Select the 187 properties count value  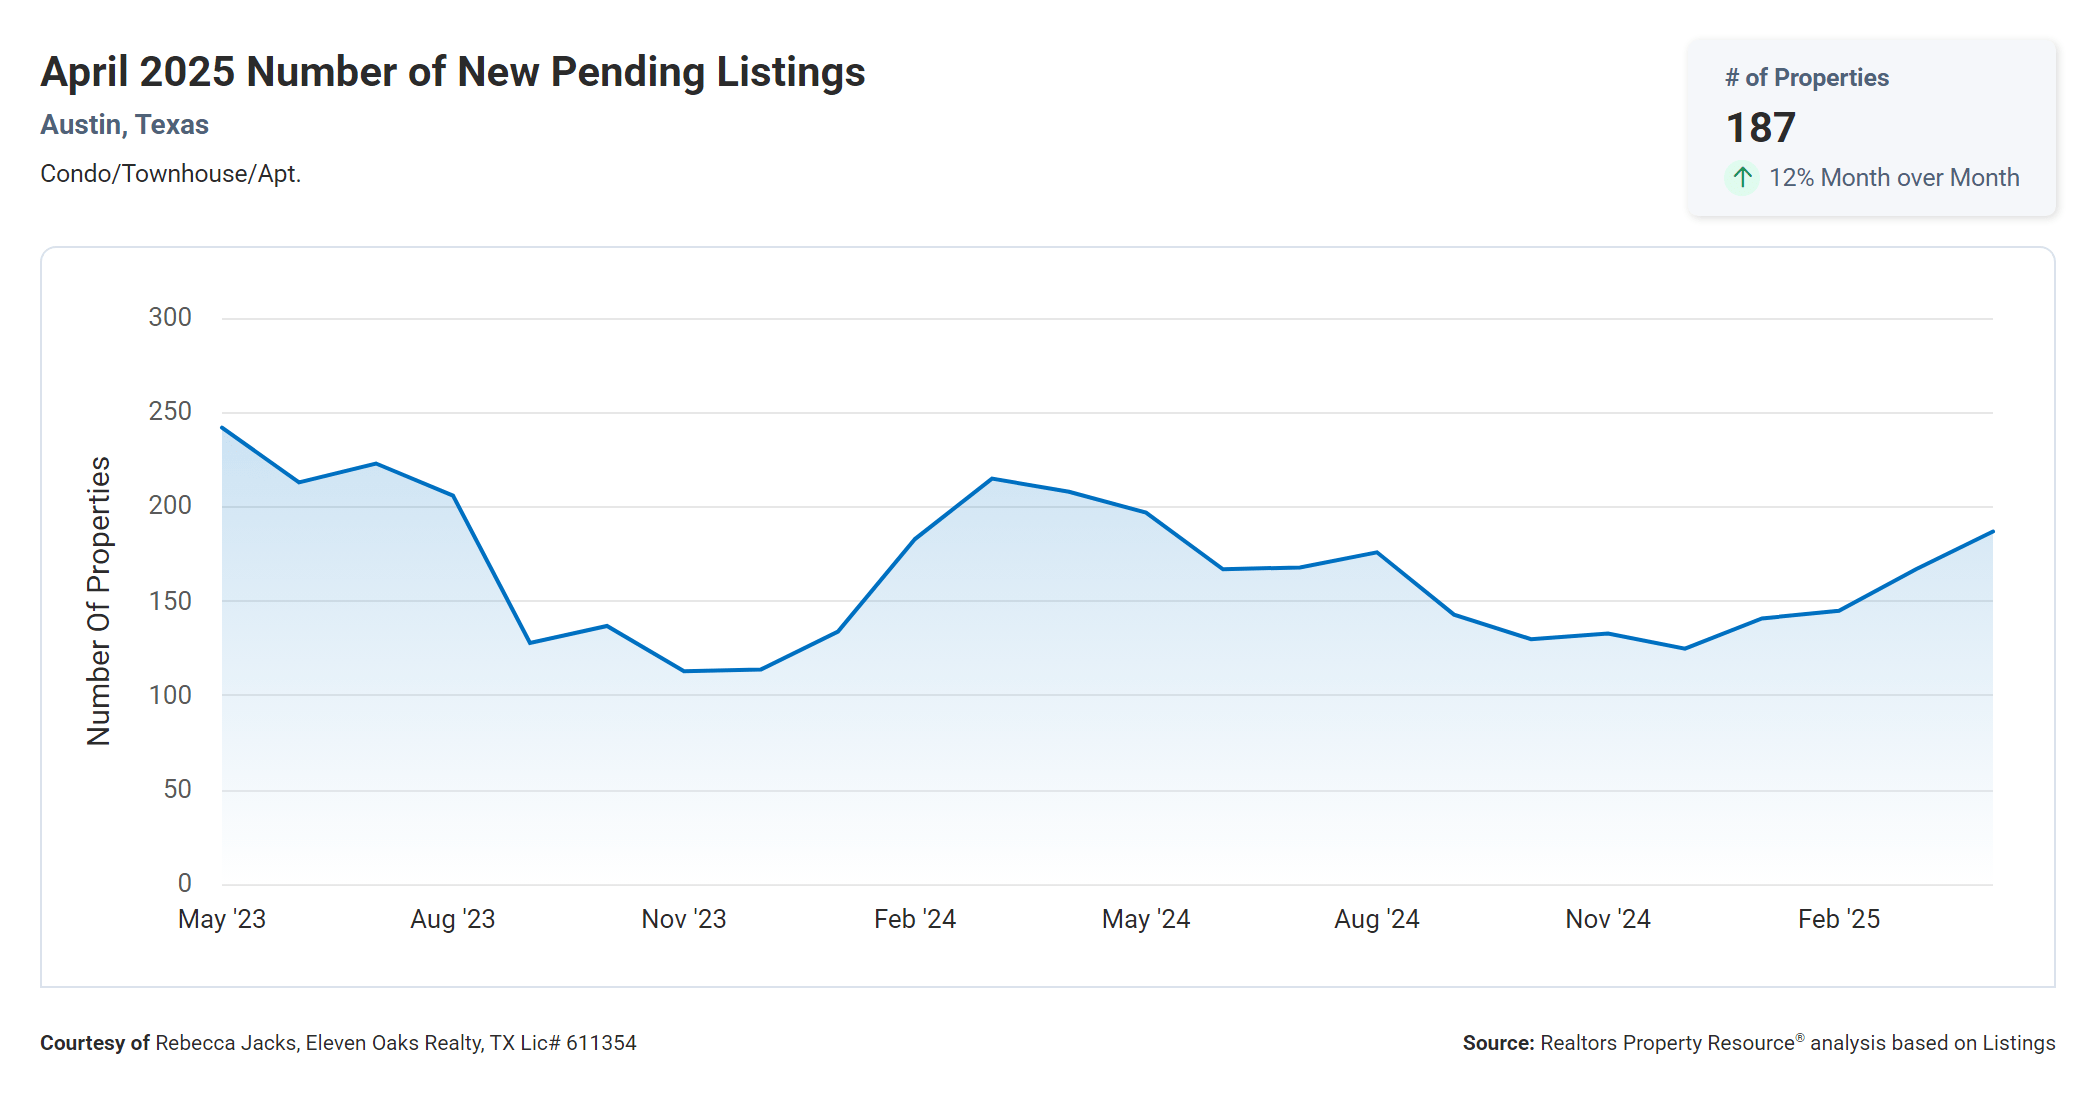1760,128
